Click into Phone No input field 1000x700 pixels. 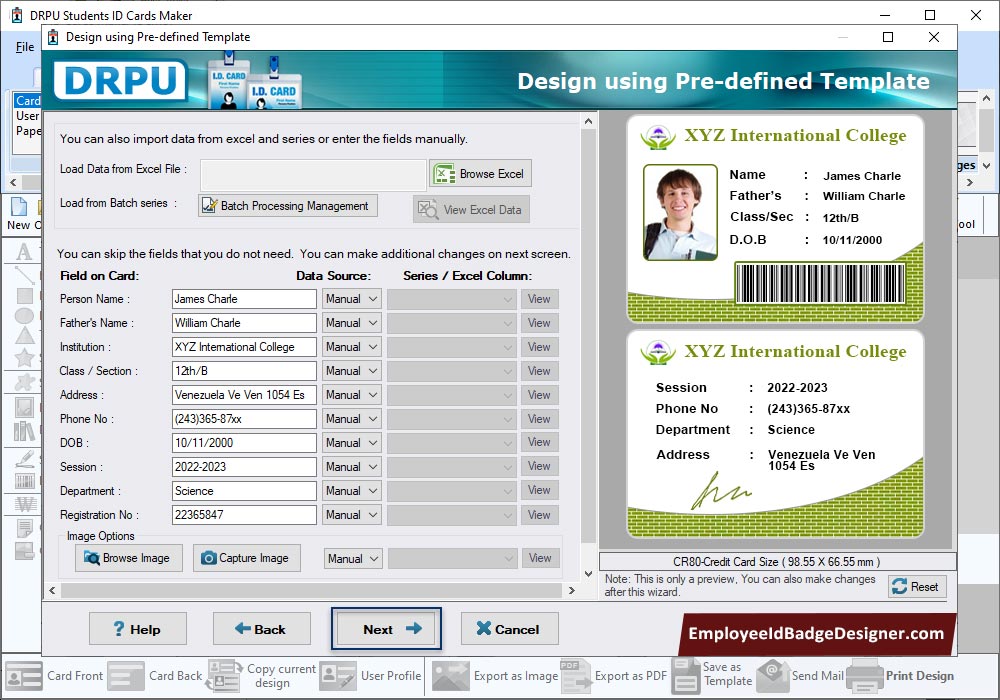244,419
